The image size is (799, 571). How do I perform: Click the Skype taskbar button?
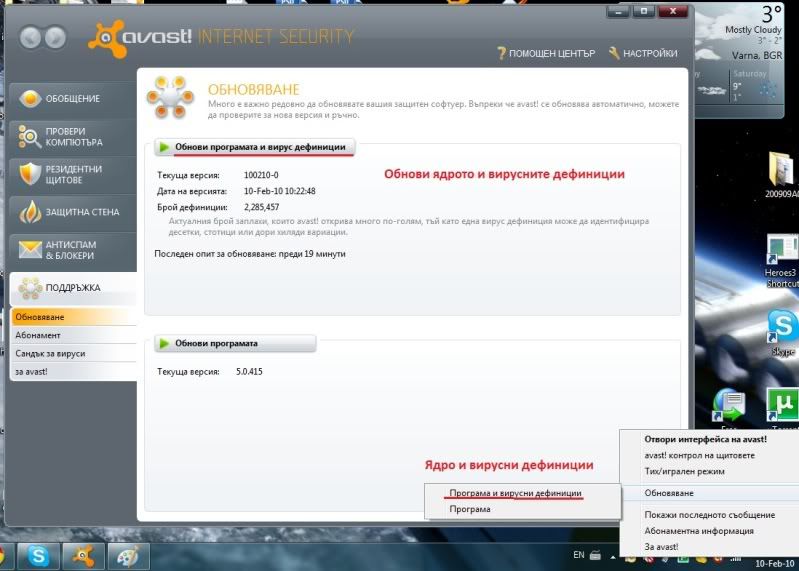(x=38, y=556)
